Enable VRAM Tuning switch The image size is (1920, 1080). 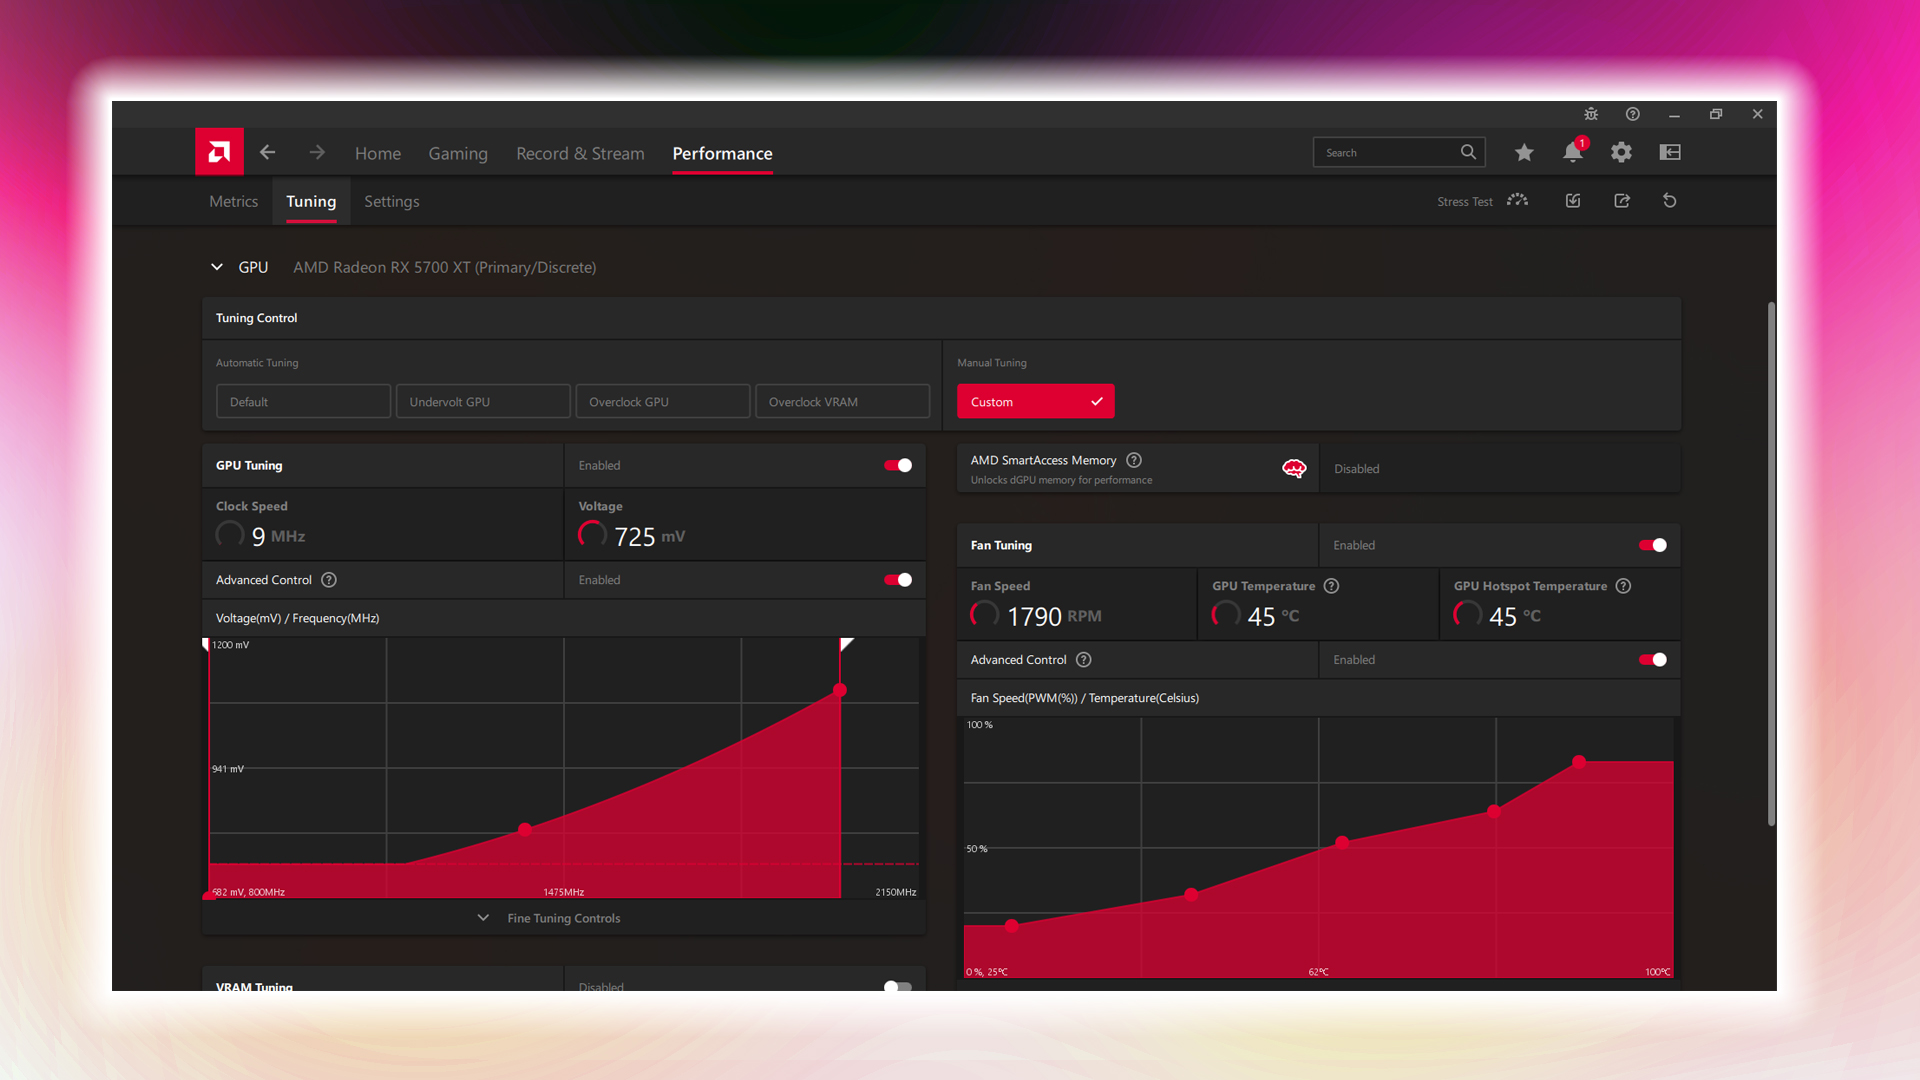pos(898,986)
